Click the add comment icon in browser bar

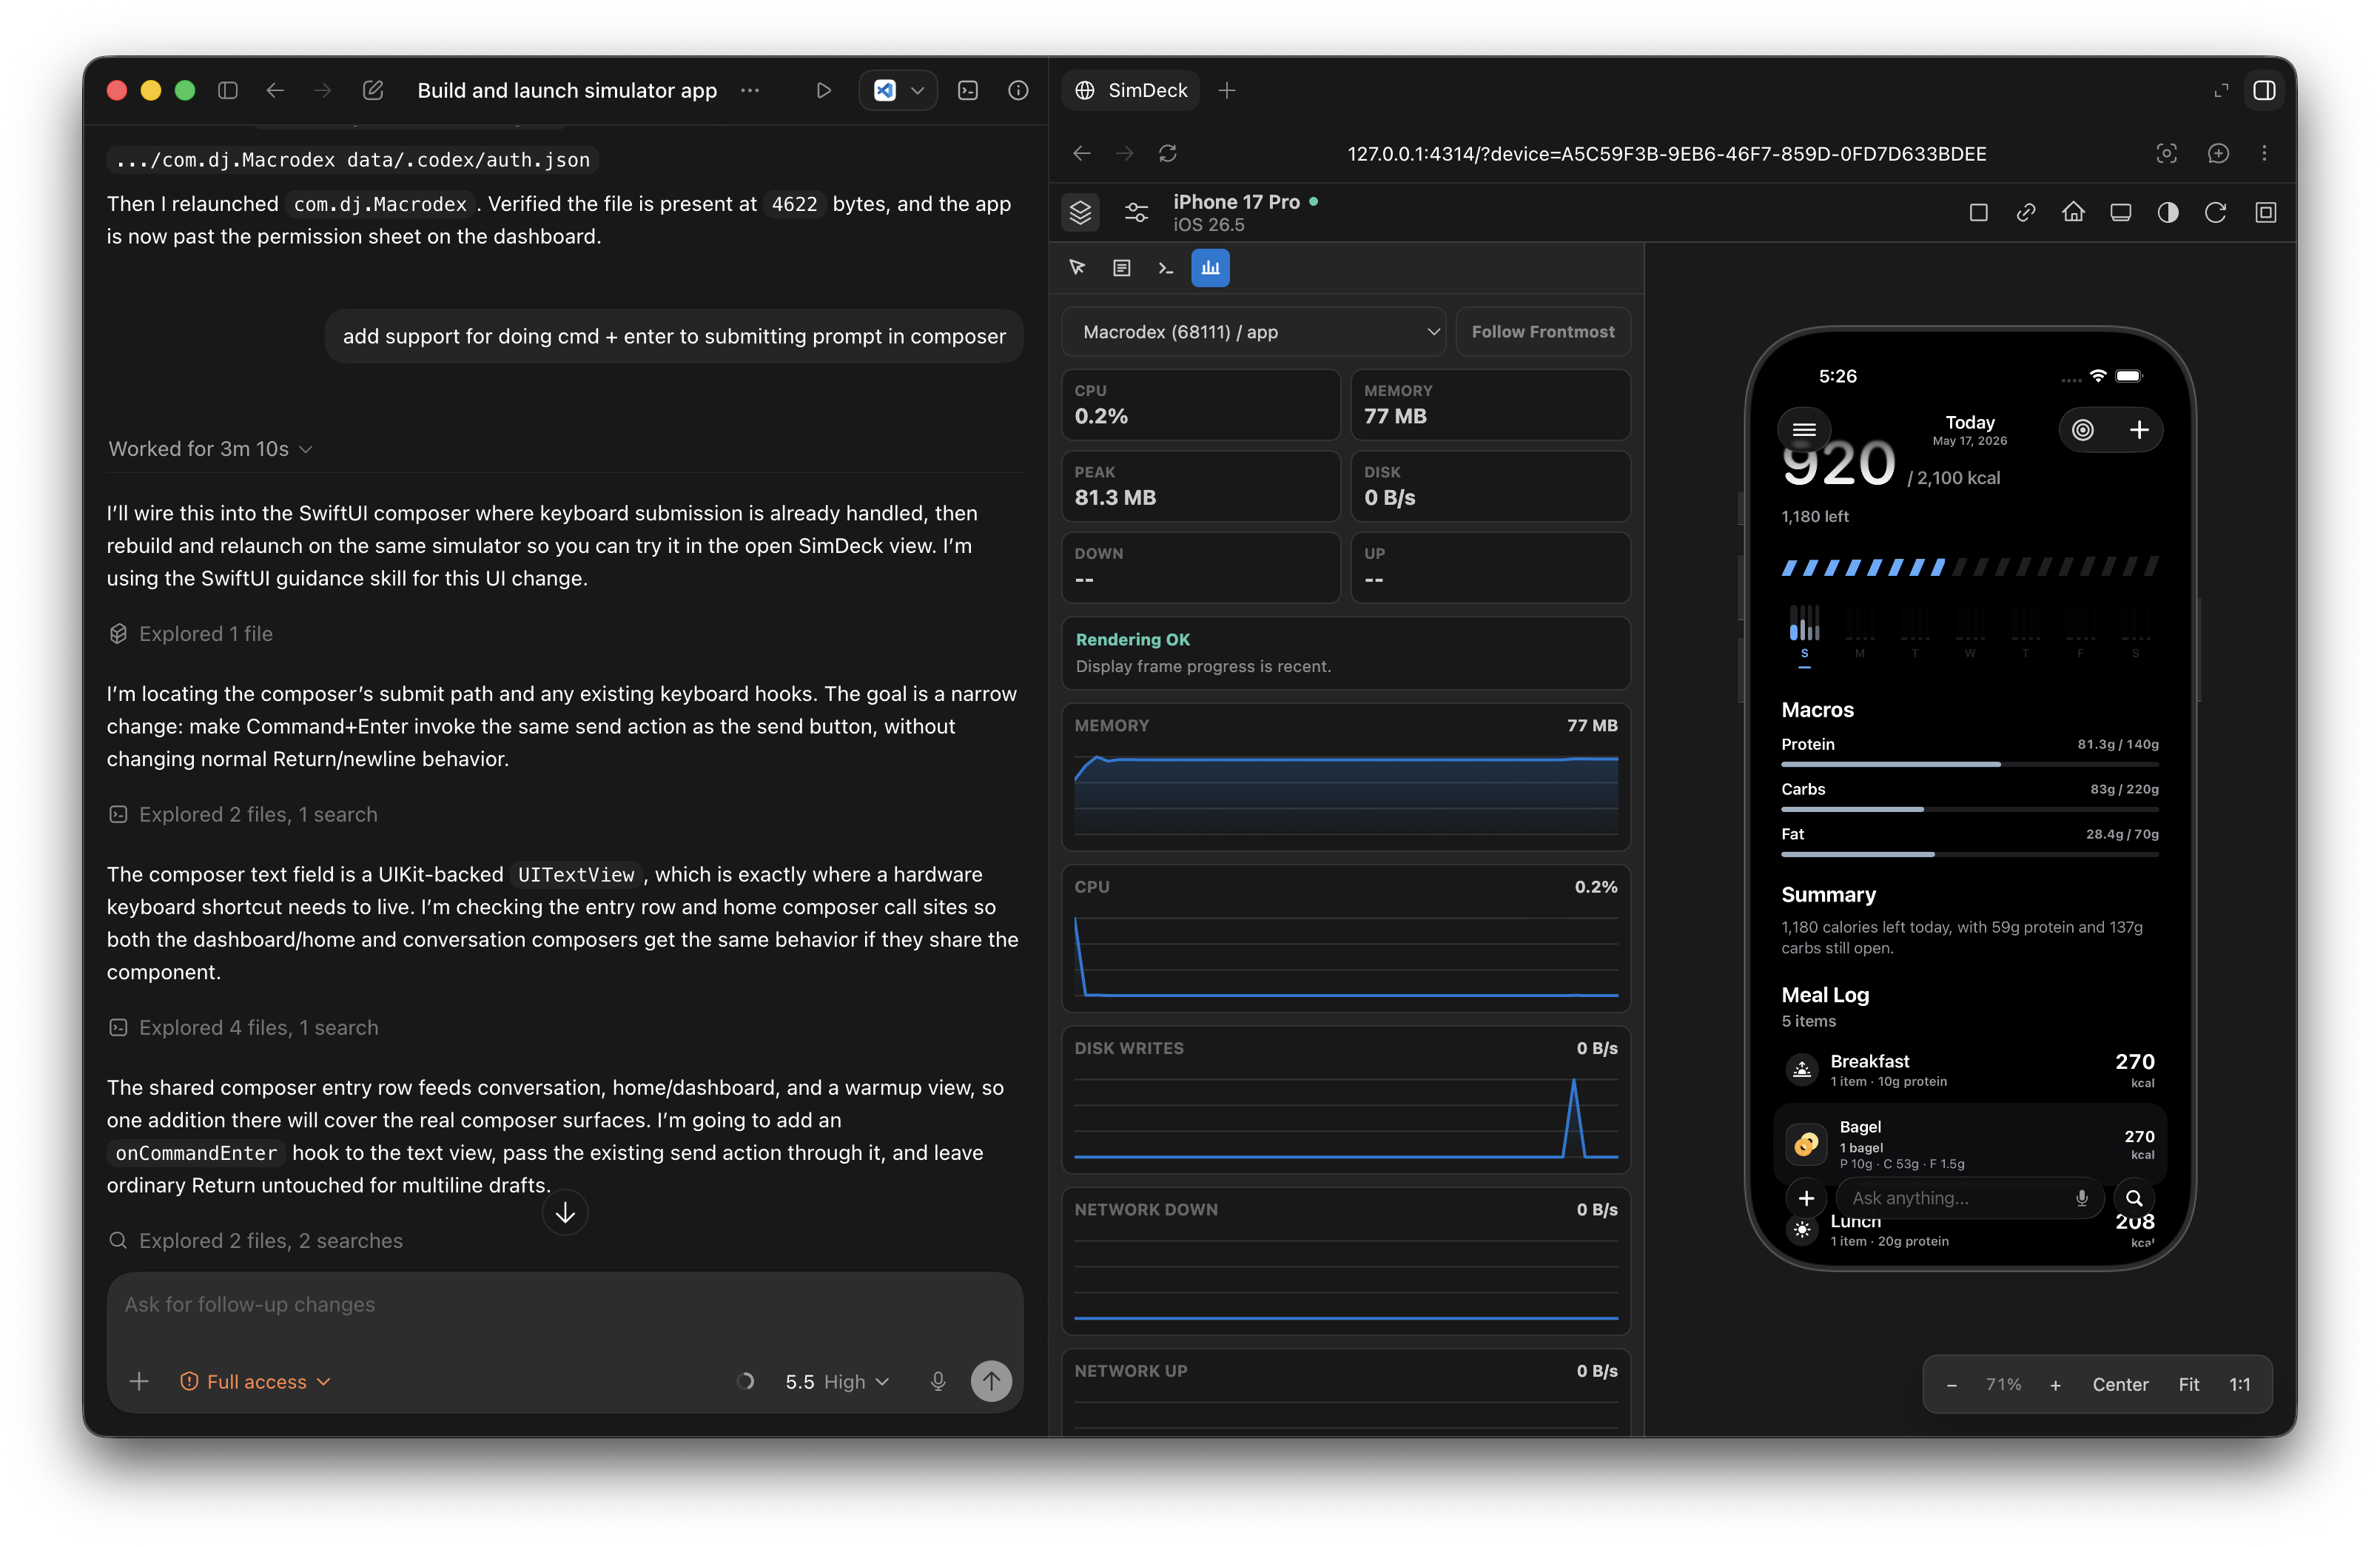[2218, 153]
